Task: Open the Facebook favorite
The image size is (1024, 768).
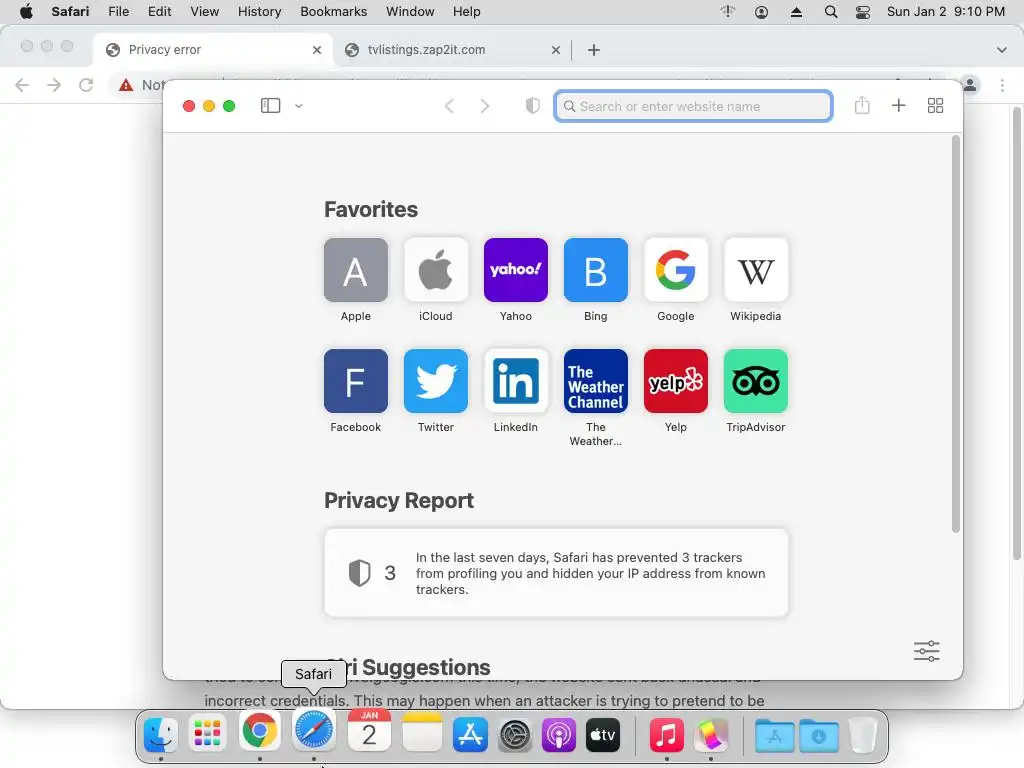Action: [355, 381]
